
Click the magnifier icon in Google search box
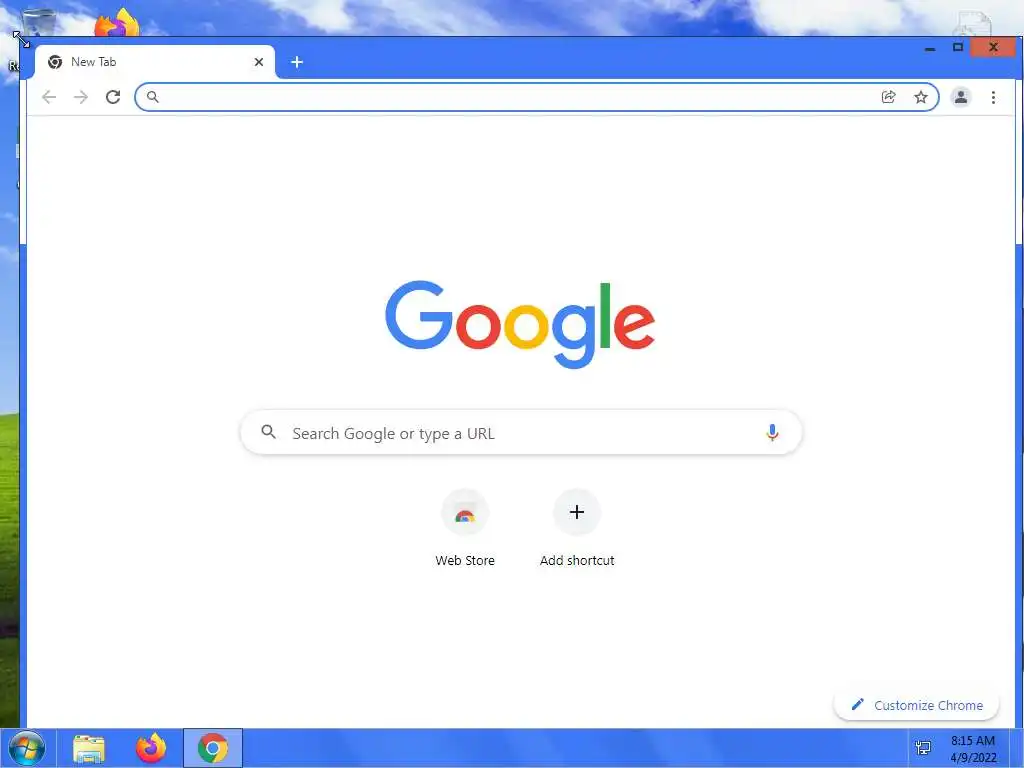[268, 432]
